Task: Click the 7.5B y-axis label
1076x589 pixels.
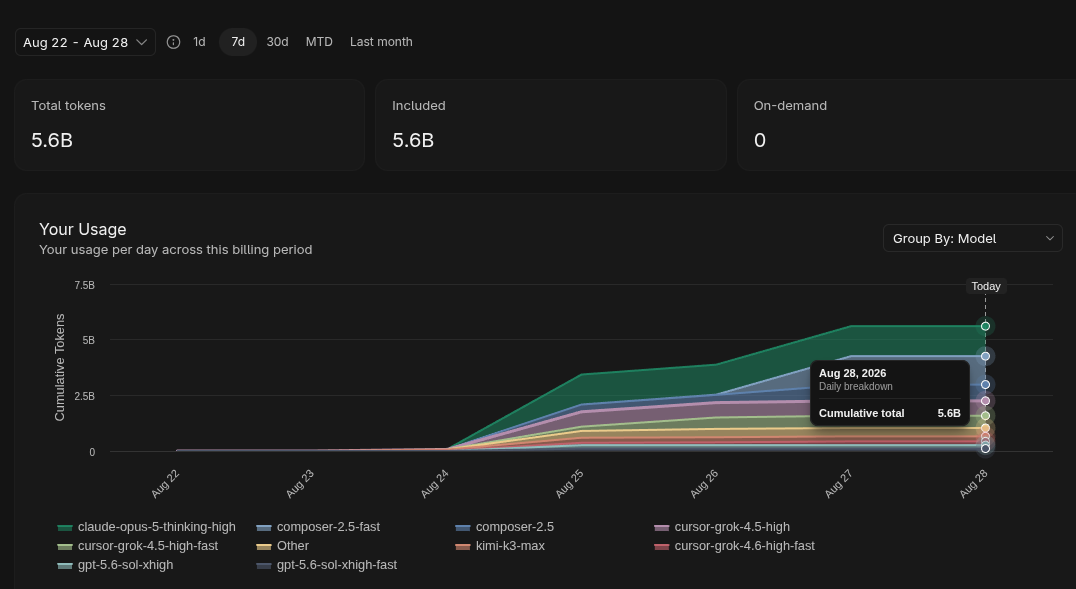Action: coord(84,285)
